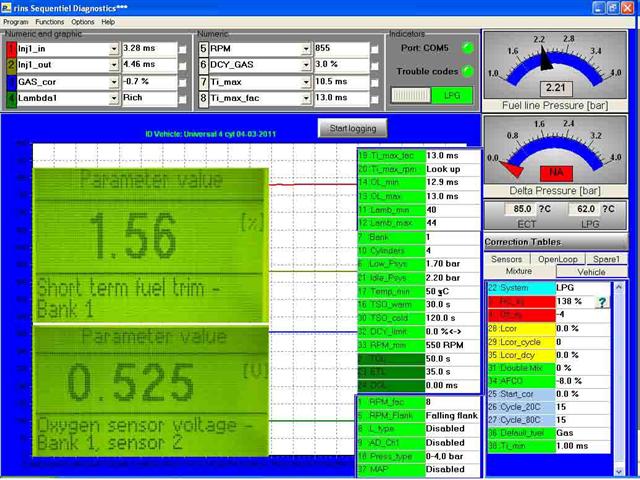This screenshot has width=640, height=480.
Task: Open the Functions menu
Action: point(49,22)
